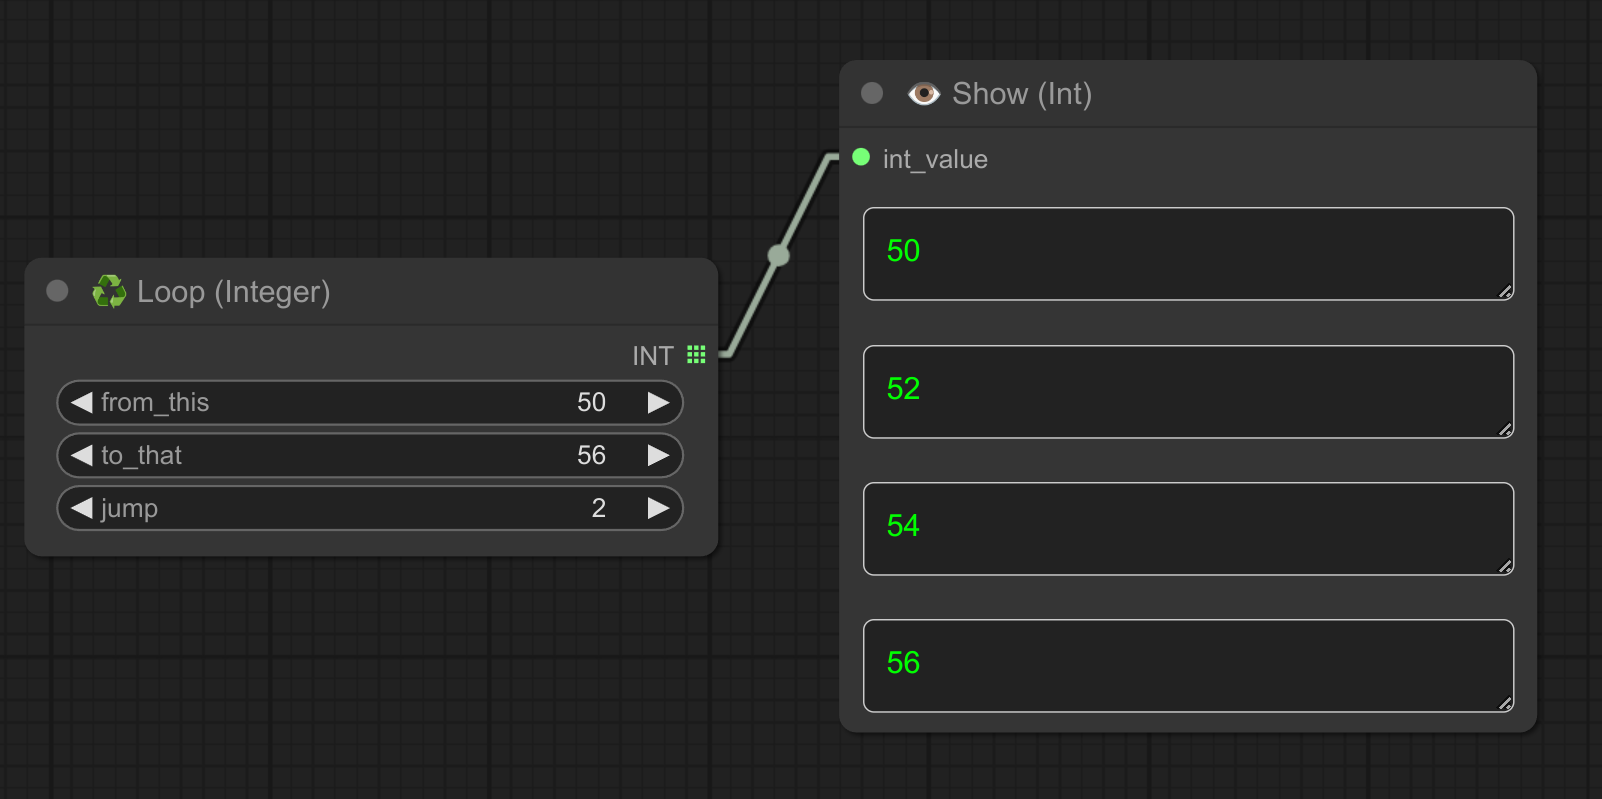Click the Loop (Integer) node title

pos(233,292)
